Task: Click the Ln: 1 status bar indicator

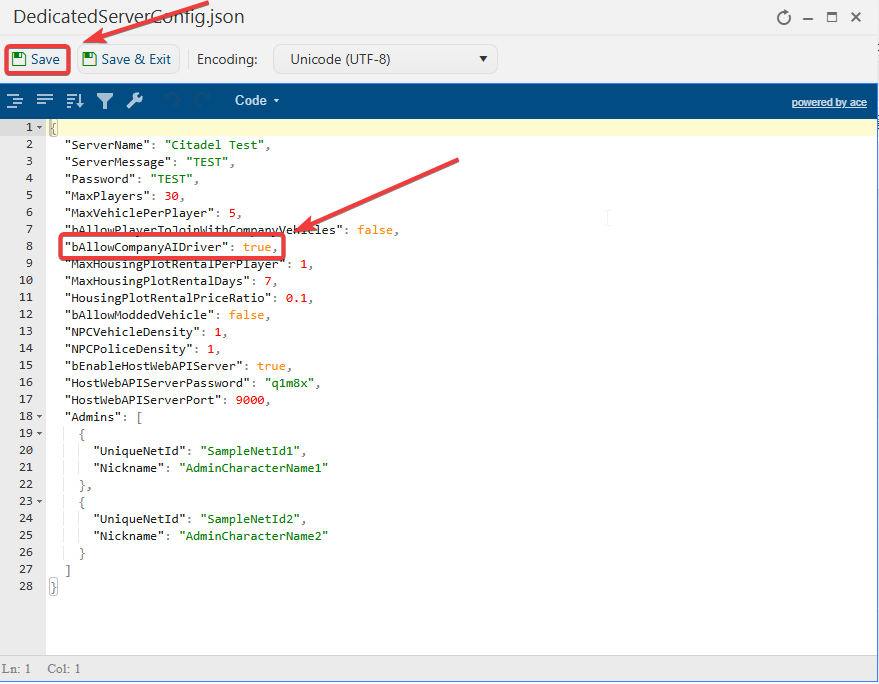Action: click(16, 669)
